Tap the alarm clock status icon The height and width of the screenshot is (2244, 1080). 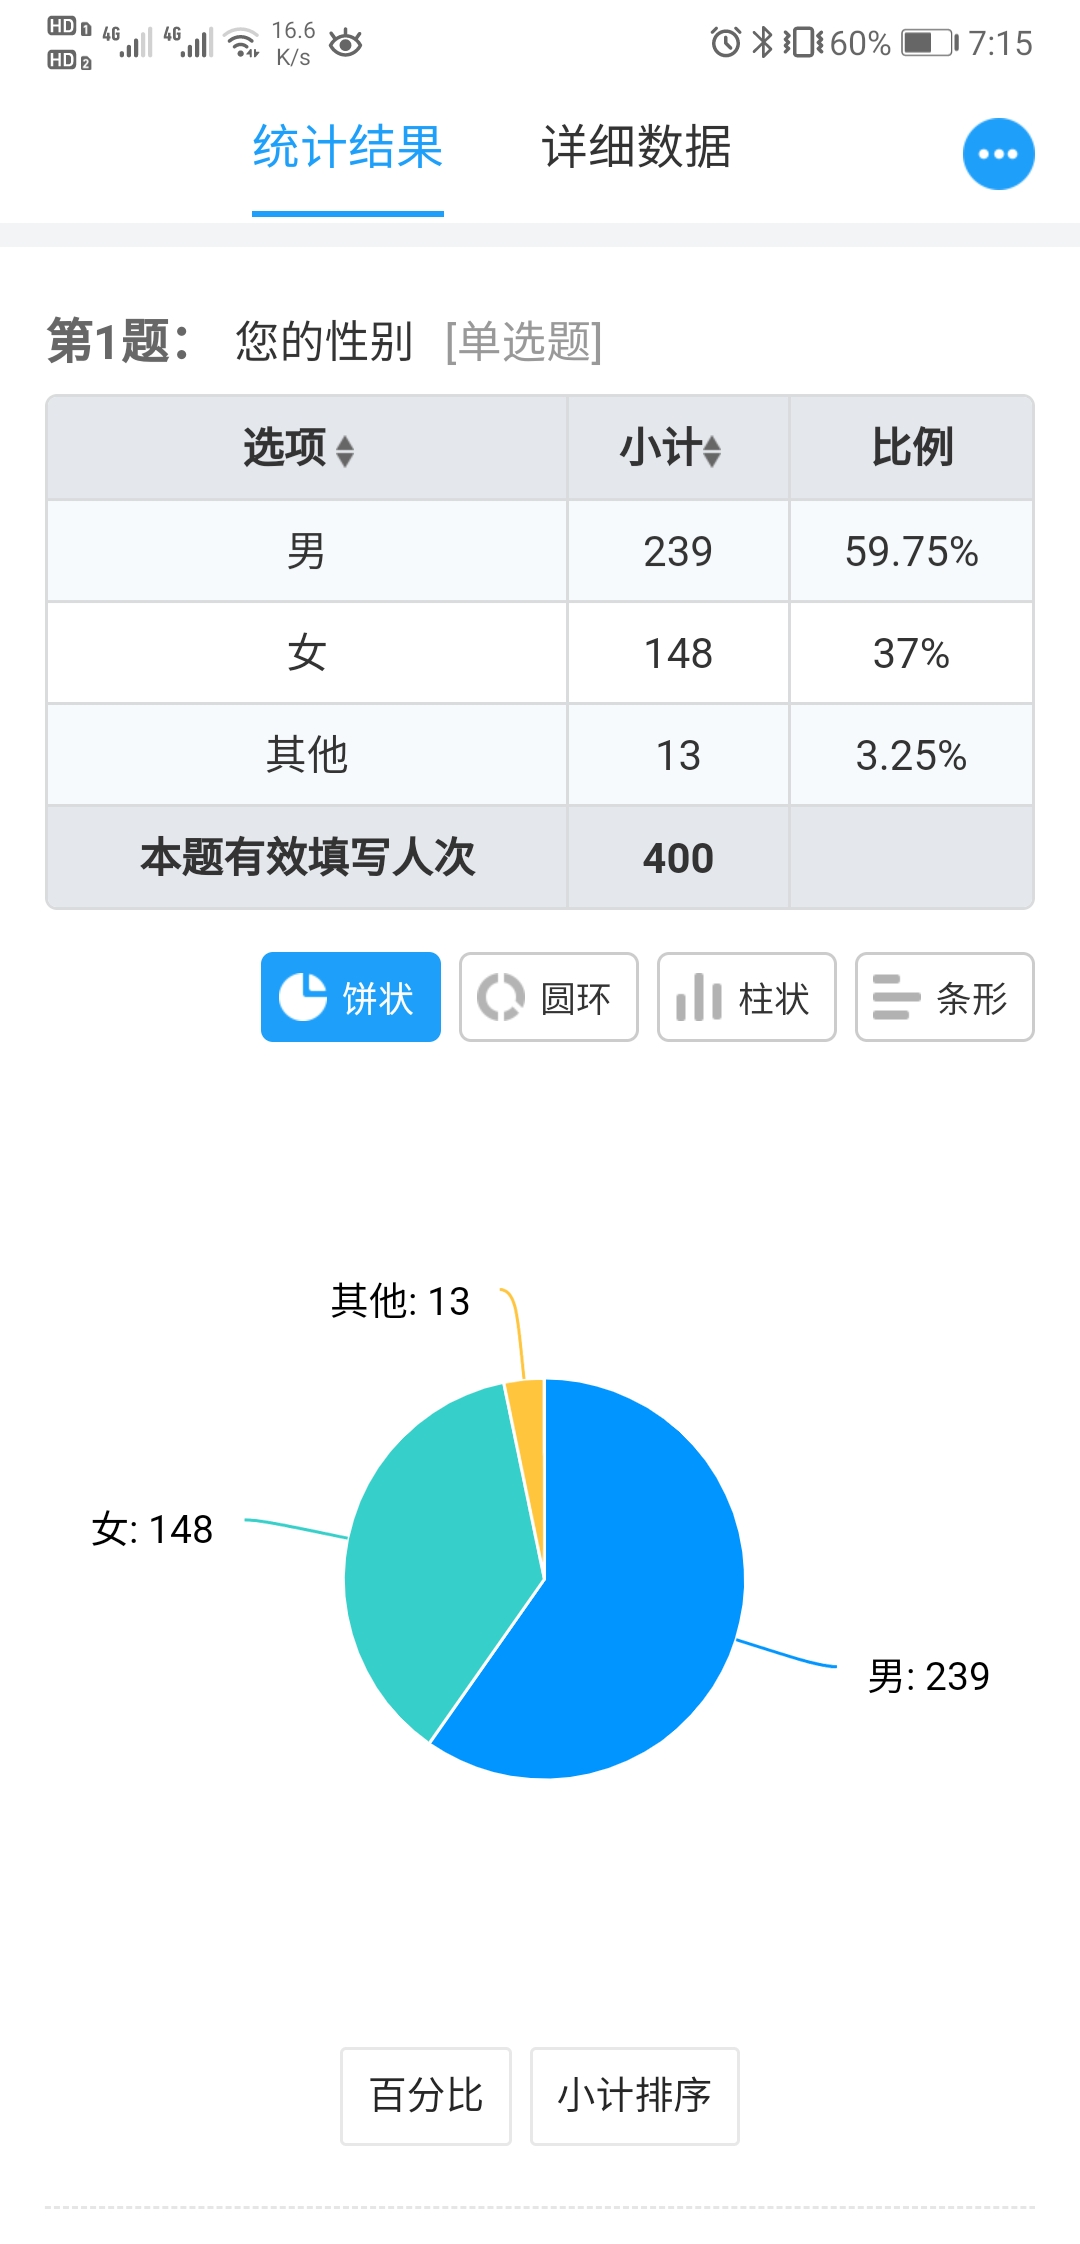point(726,42)
